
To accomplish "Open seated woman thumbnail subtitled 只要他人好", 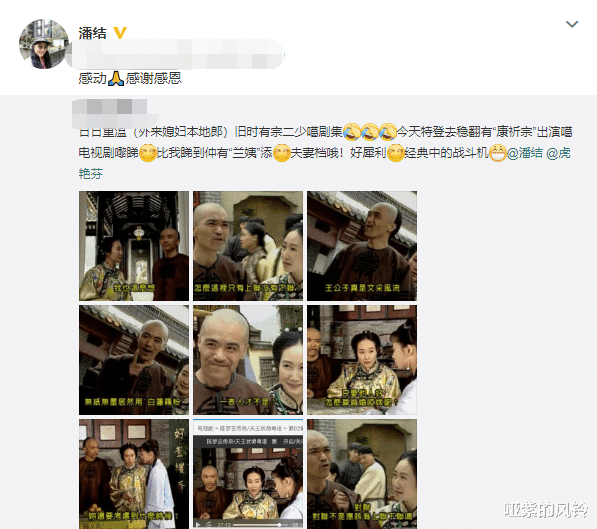I will point(362,360).
